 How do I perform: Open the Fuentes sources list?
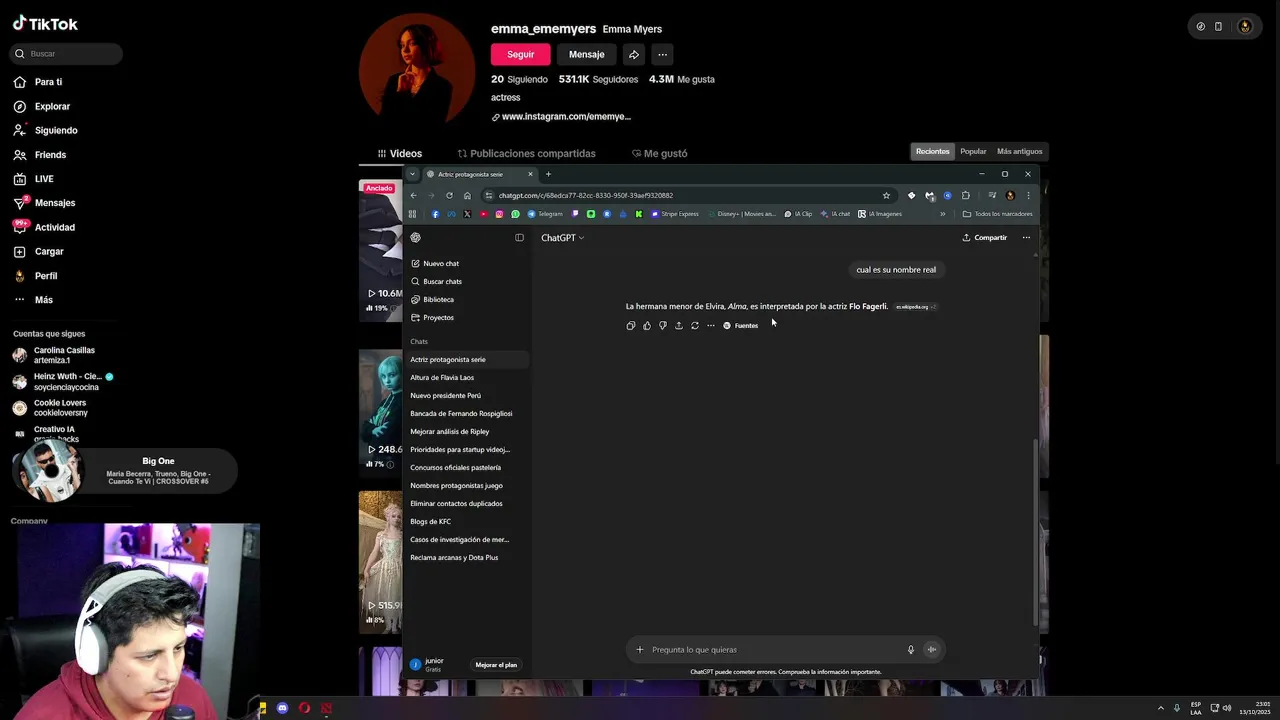pyautogui.click(x=741, y=326)
